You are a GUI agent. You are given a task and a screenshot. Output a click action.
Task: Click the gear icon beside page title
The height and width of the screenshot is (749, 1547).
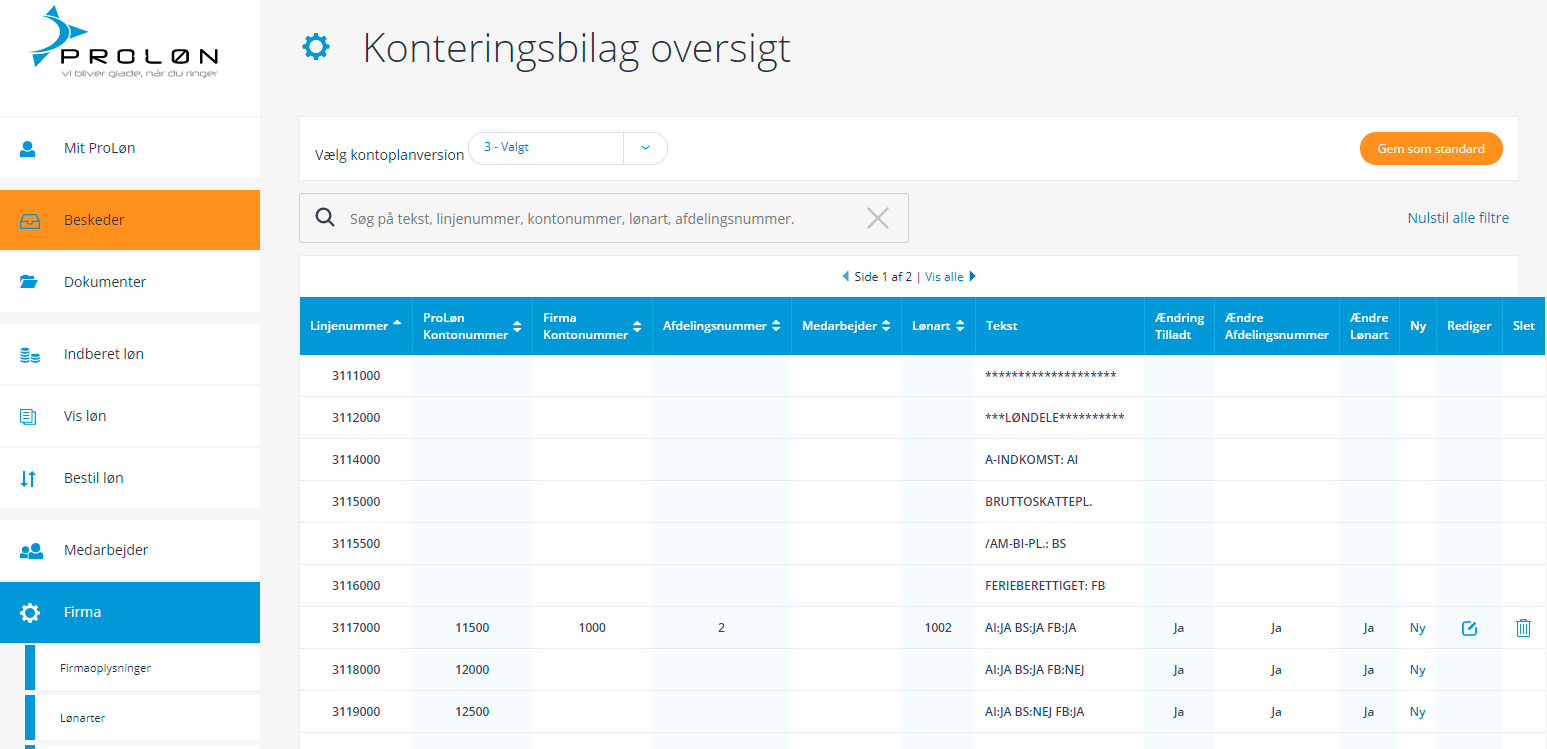[316, 47]
